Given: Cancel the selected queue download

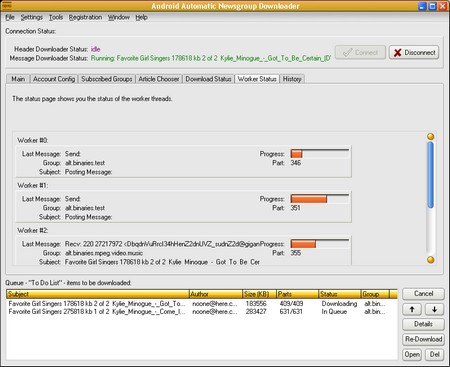Looking at the screenshot, I should [423, 294].
